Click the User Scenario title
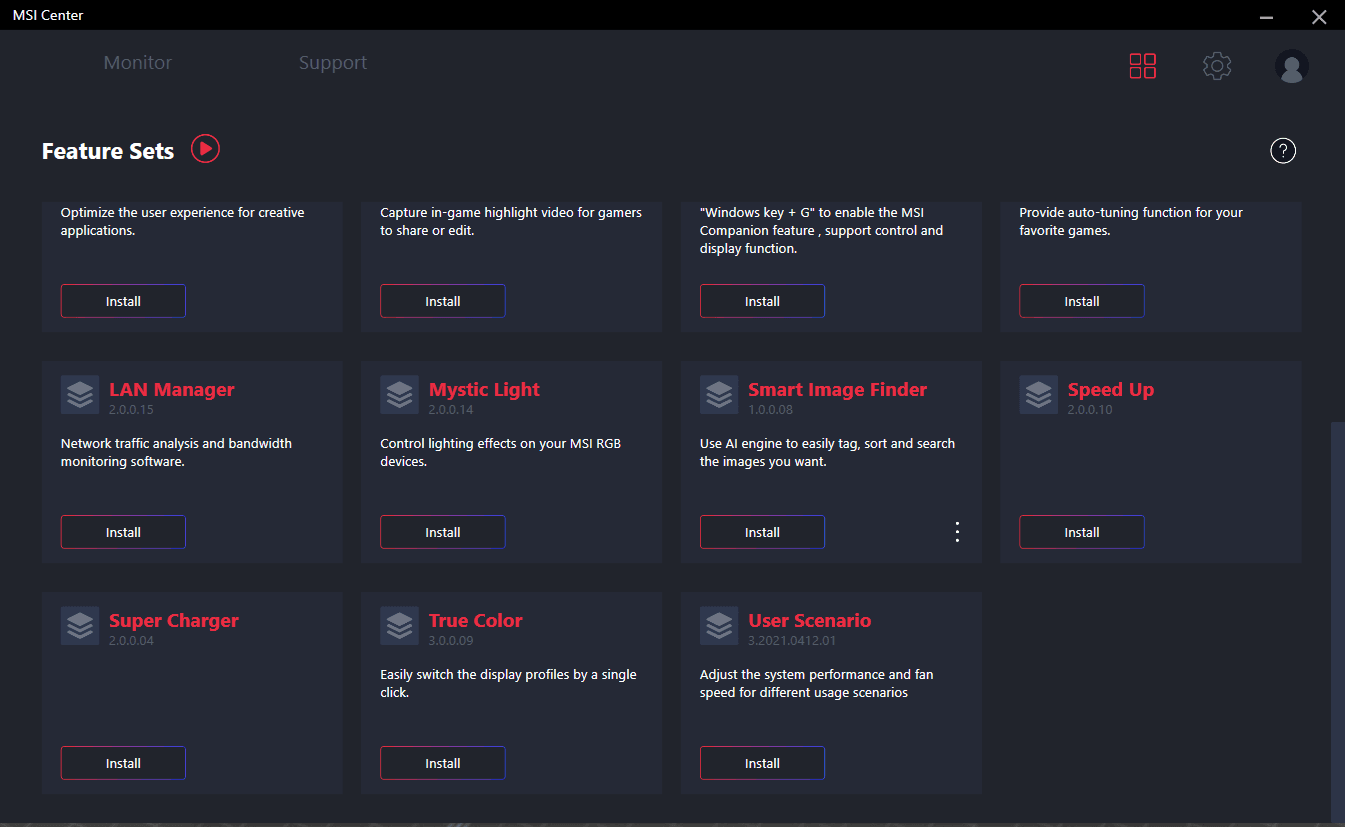1345x827 pixels. (810, 621)
